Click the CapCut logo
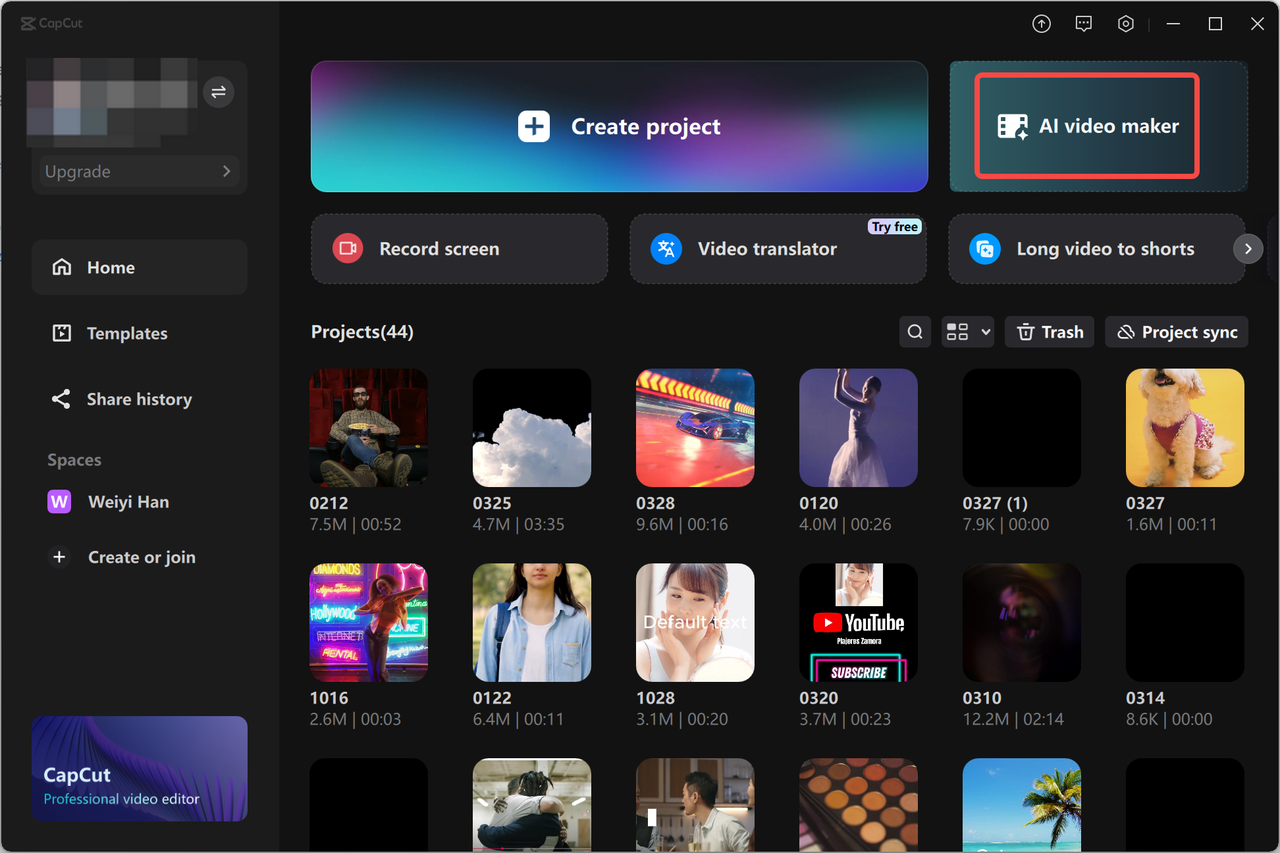This screenshot has width=1280, height=853. 51,22
